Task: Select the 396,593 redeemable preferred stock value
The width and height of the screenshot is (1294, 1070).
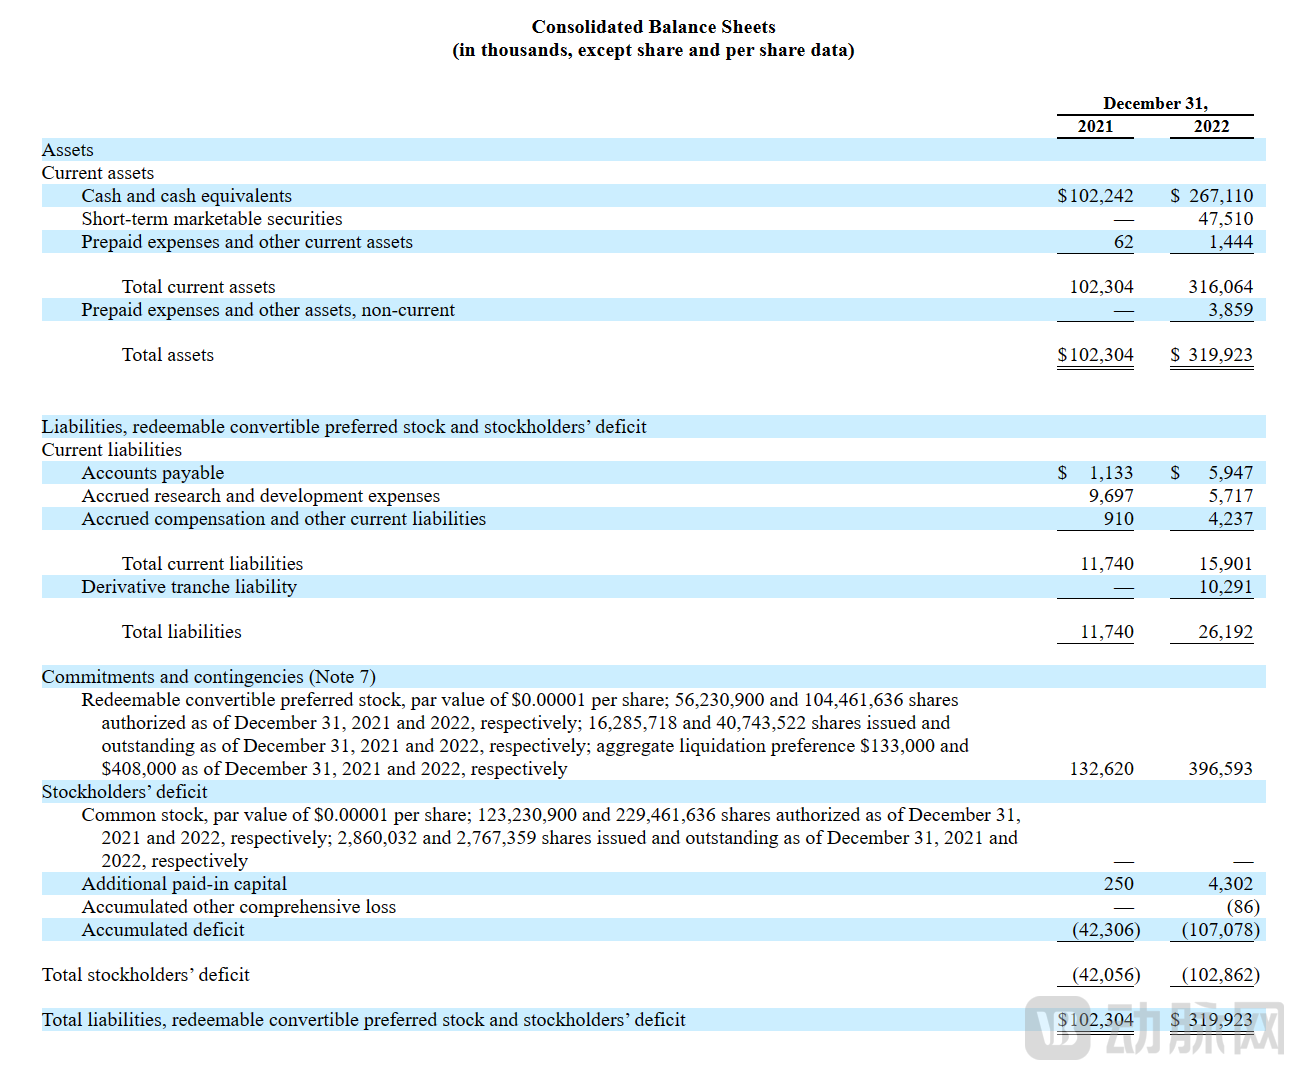Action: click(x=1220, y=769)
